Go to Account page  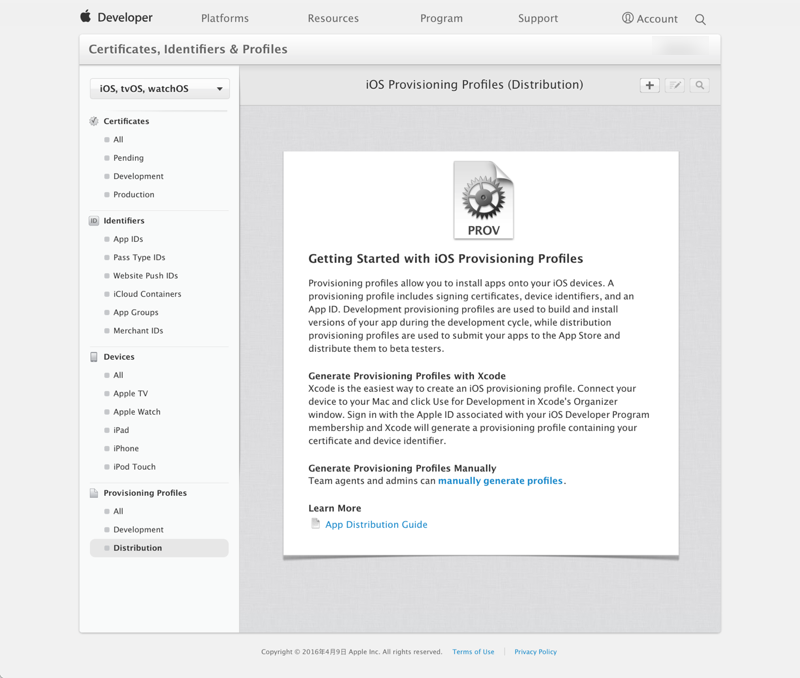pyautogui.click(x=657, y=19)
